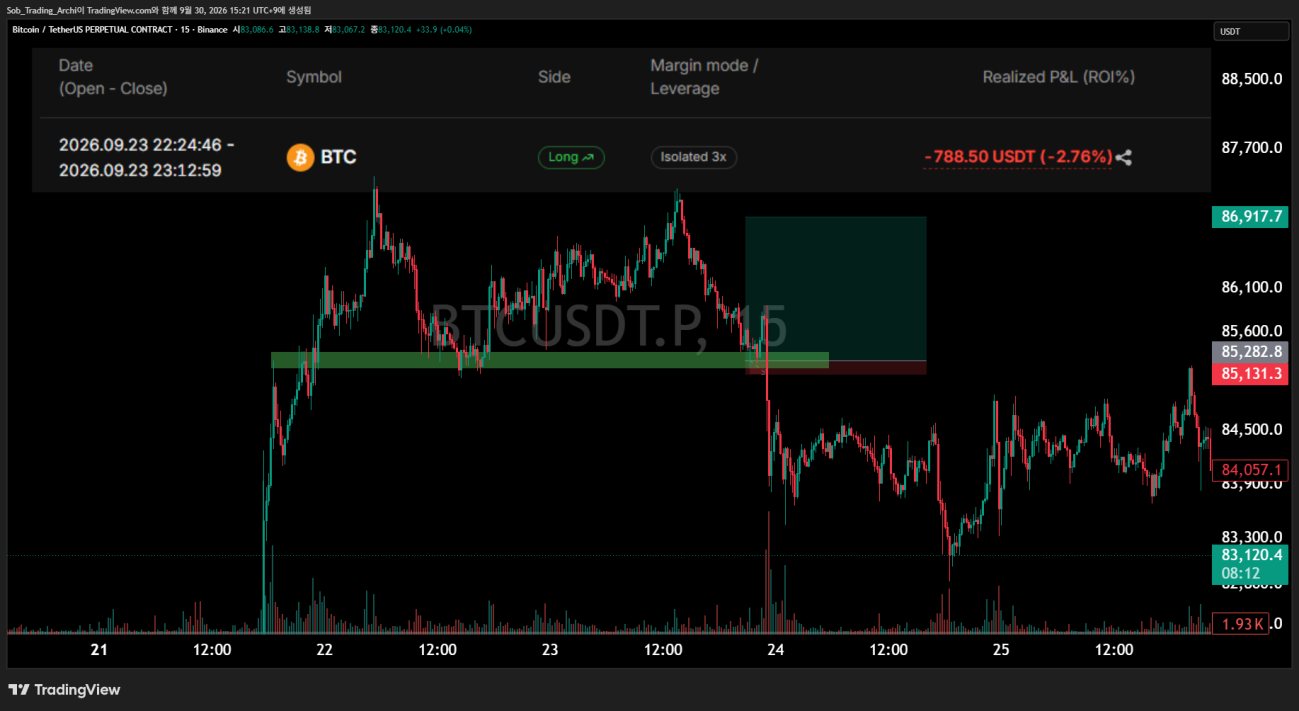The image size is (1299, 711).
Task: Click the 25 date label on time axis
Action: pos(1001,649)
